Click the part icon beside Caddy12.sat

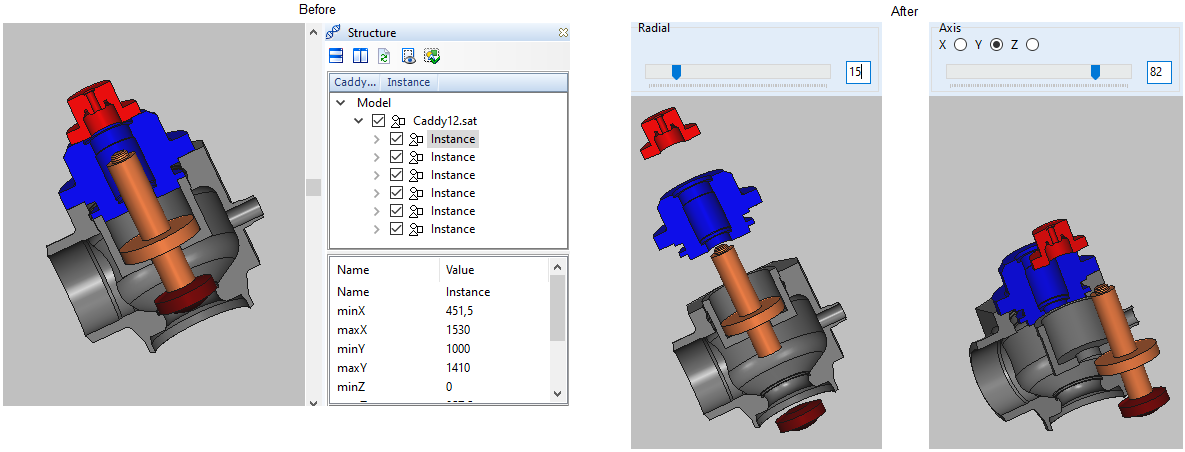click(x=398, y=121)
